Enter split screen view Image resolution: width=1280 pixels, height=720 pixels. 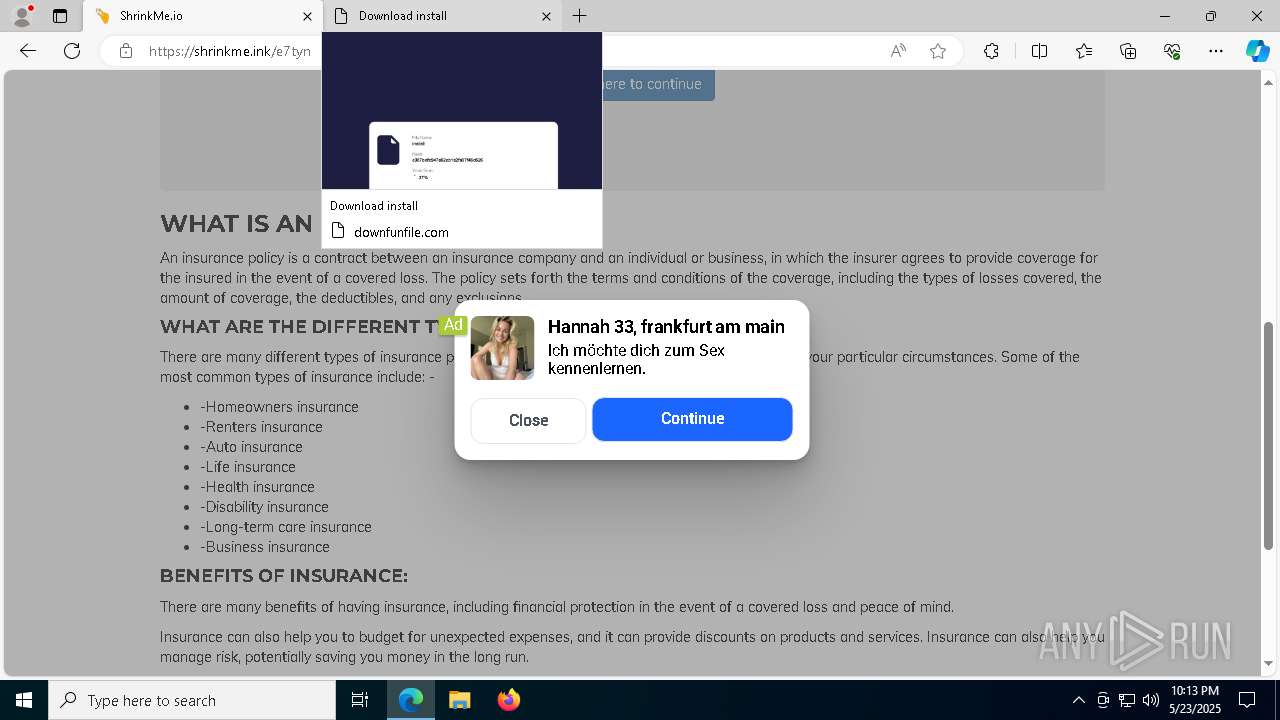tap(1039, 51)
